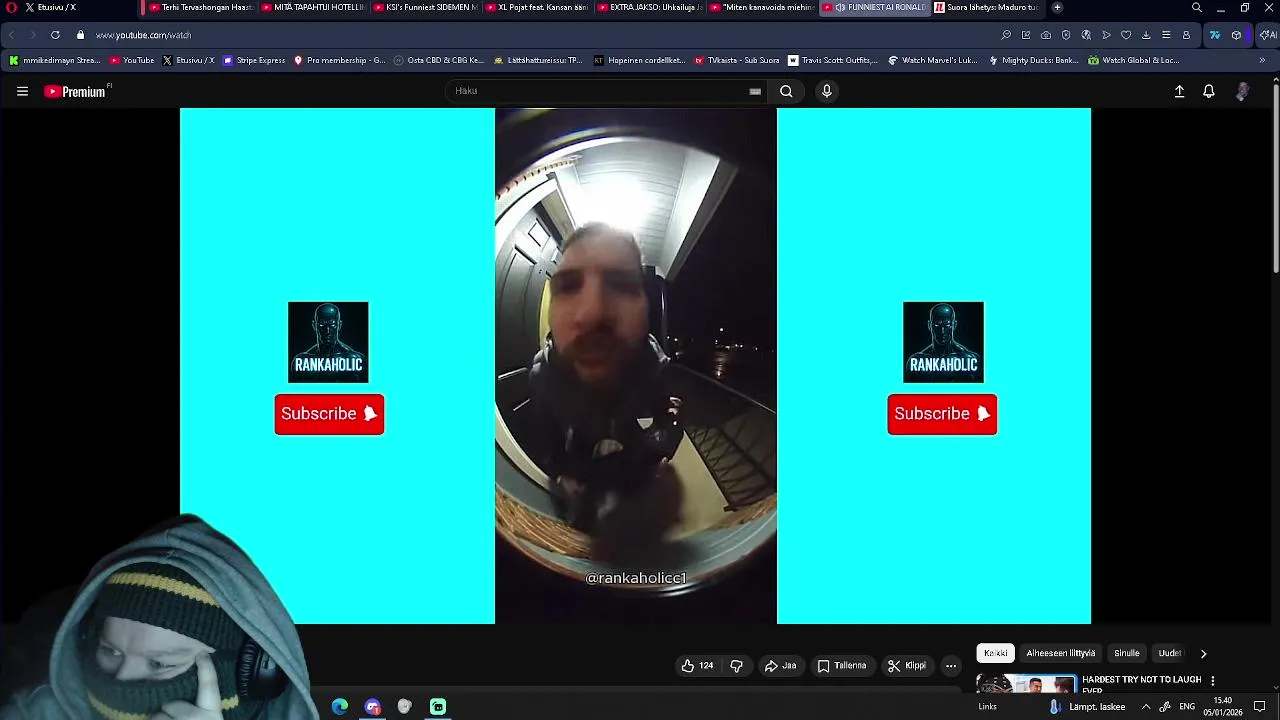Open the YouTube account avatar menu

pyautogui.click(x=1242, y=91)
